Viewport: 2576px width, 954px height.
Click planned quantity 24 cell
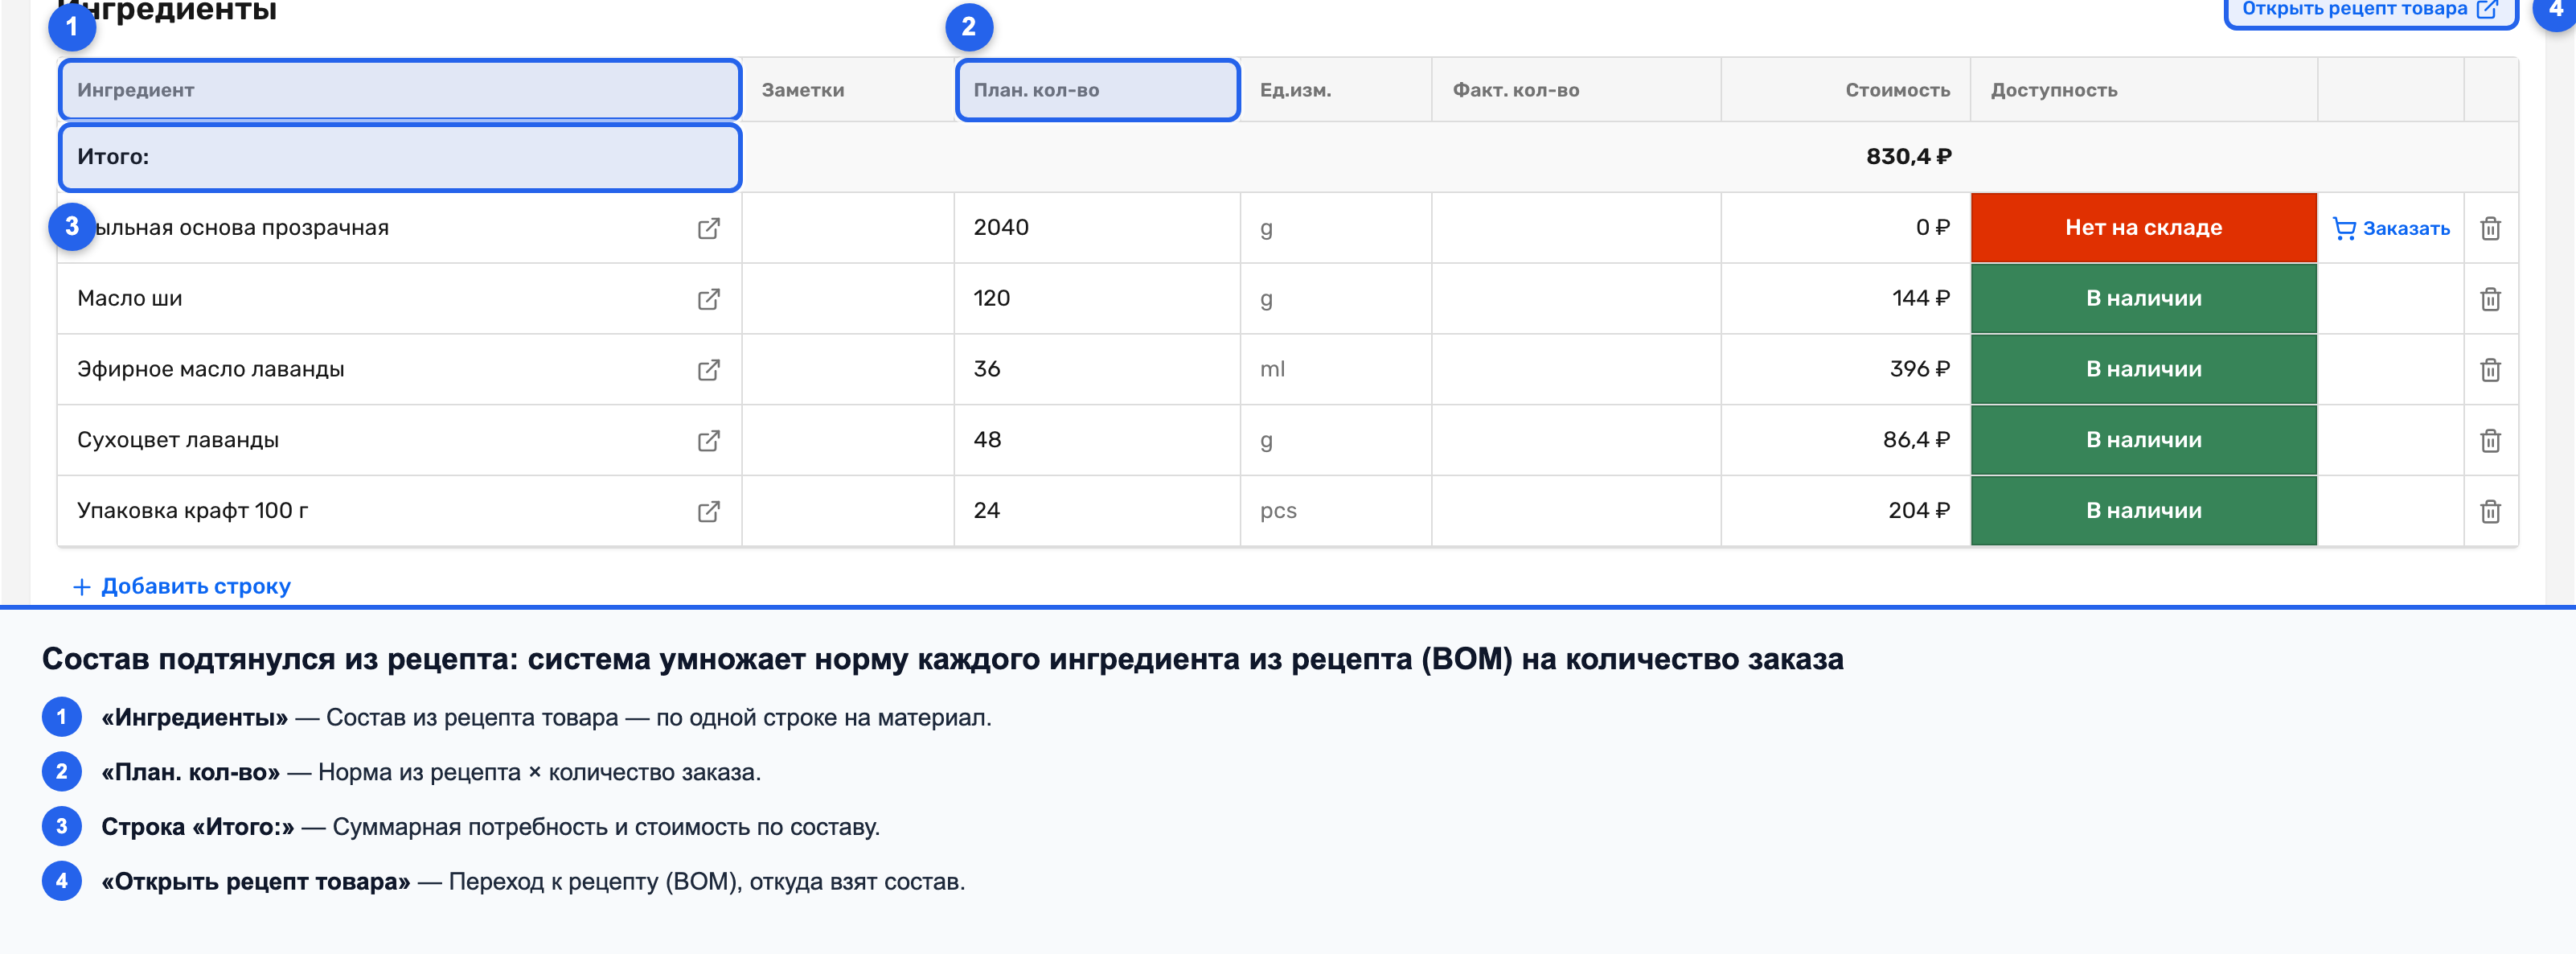click(x=1097, y=511)
